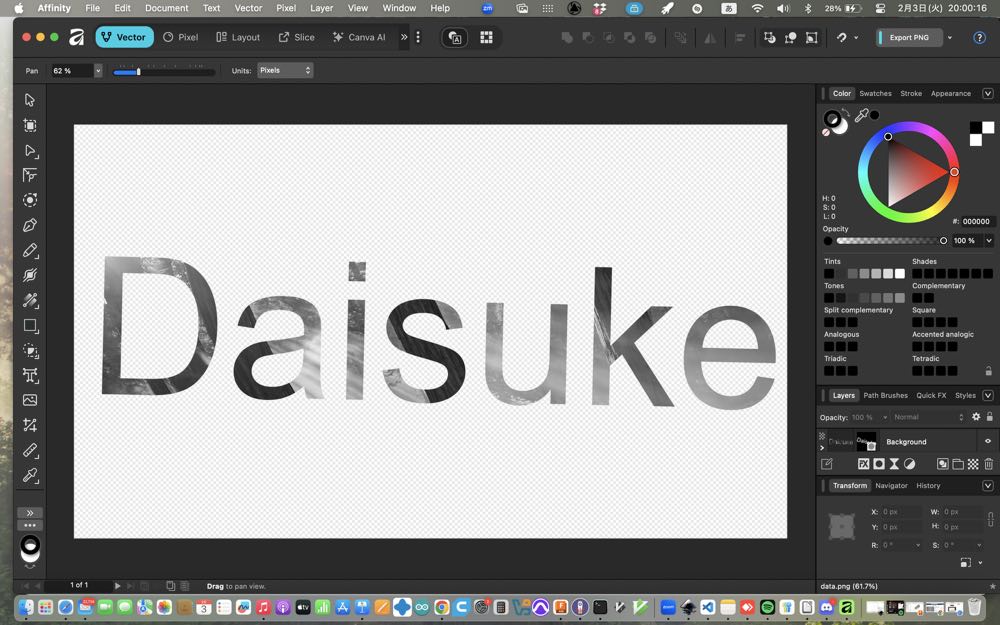Toggle the aspect ratio link in Transform
The height and width of the screenshot is (625, 1000).
pos(990,518)
